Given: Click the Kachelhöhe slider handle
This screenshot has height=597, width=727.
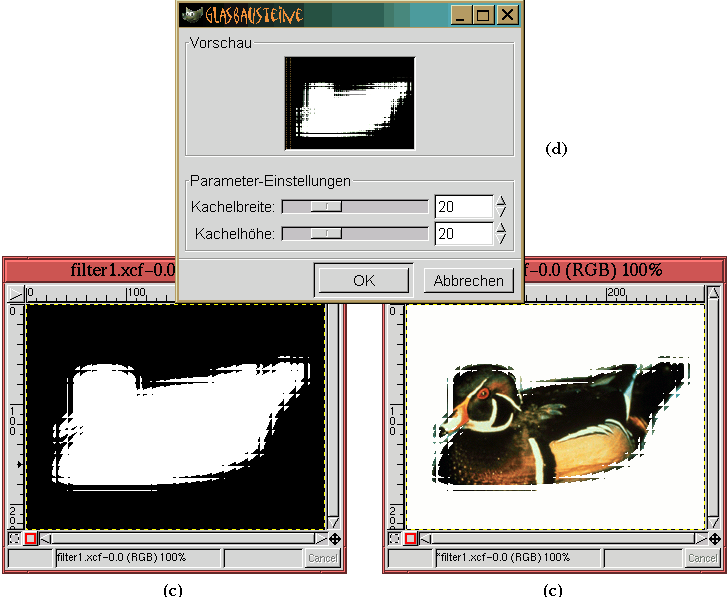Looking at the screenshot, I should [x=326, y=233].
